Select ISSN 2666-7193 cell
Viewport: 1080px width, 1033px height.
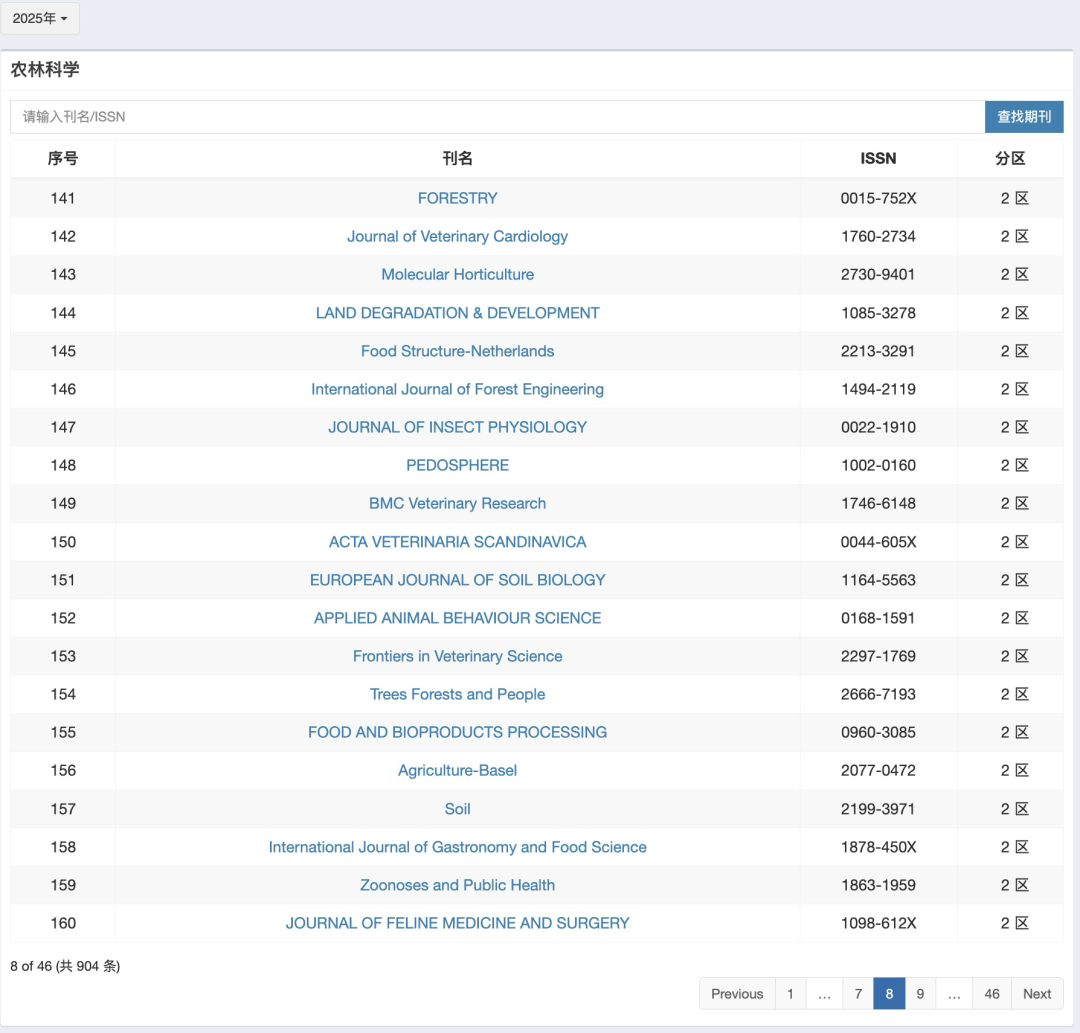point(878,694)
